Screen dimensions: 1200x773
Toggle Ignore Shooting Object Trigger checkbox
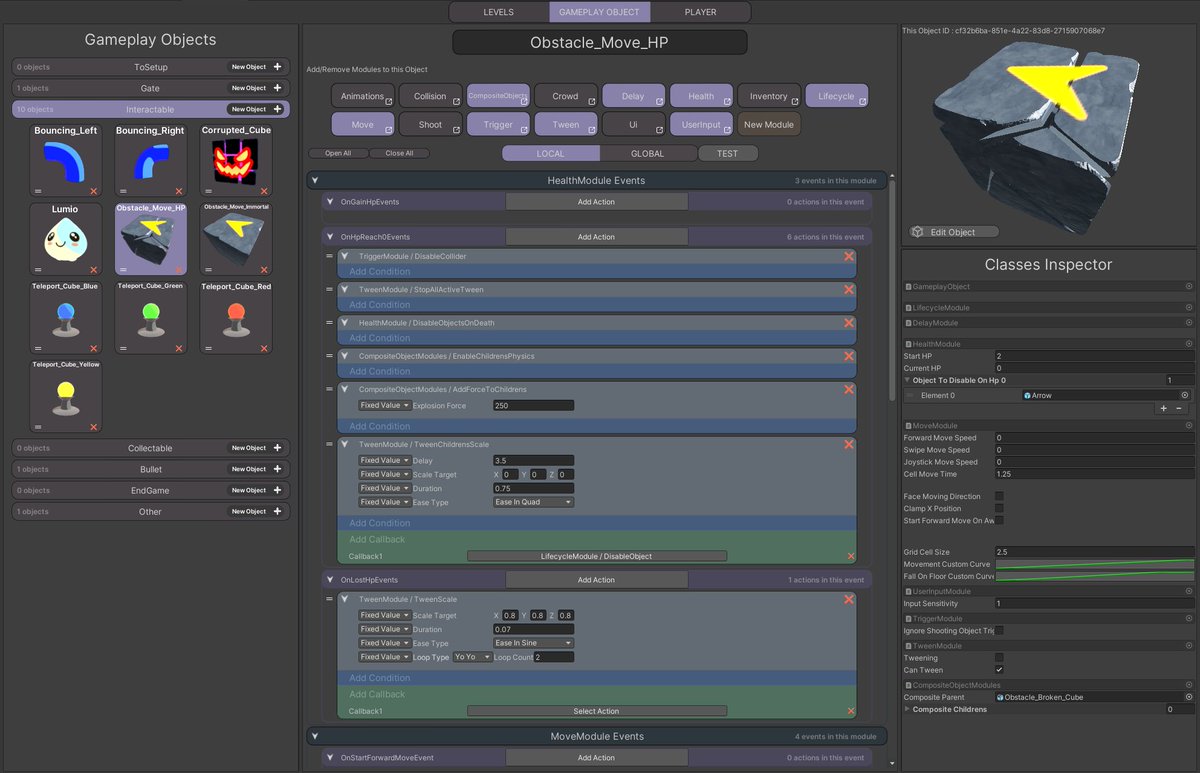click(999, 630)
